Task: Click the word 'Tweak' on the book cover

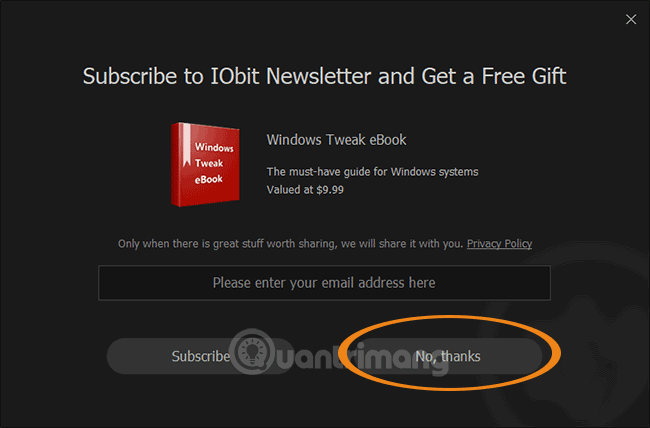Action: pos(209,163)
